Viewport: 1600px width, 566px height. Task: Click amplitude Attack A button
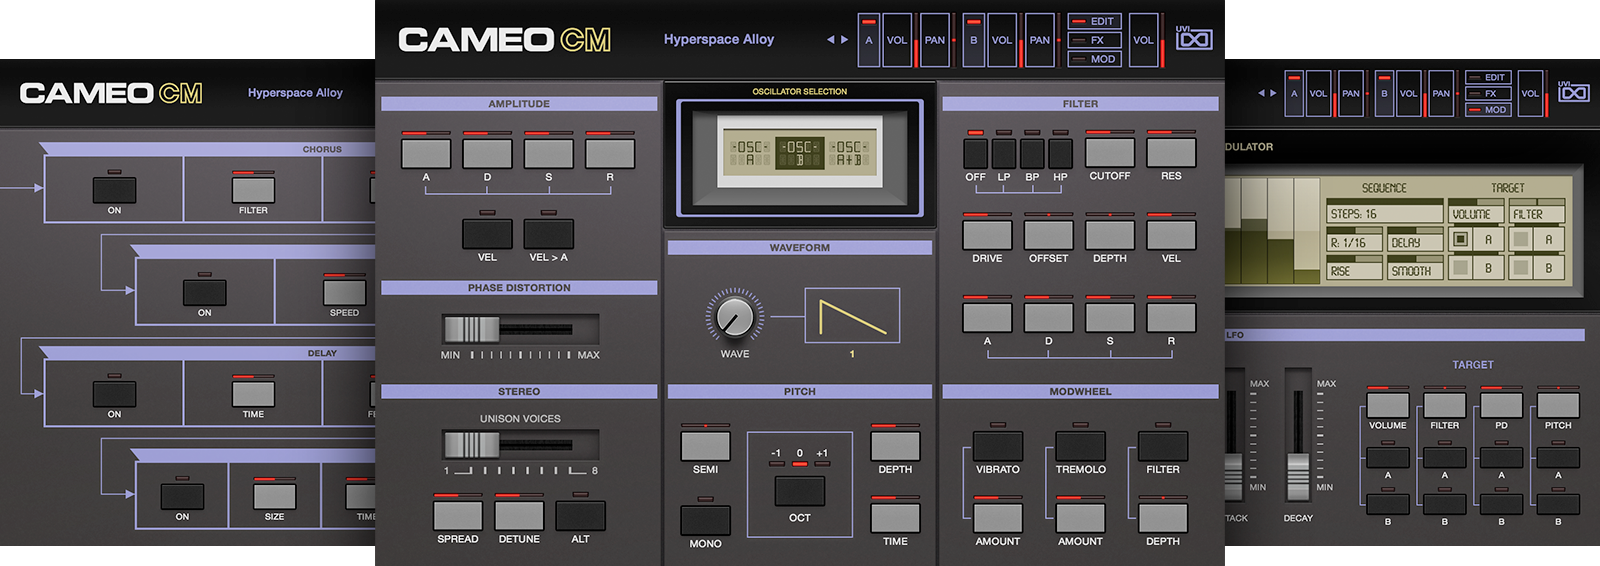(x=426, y=153)
